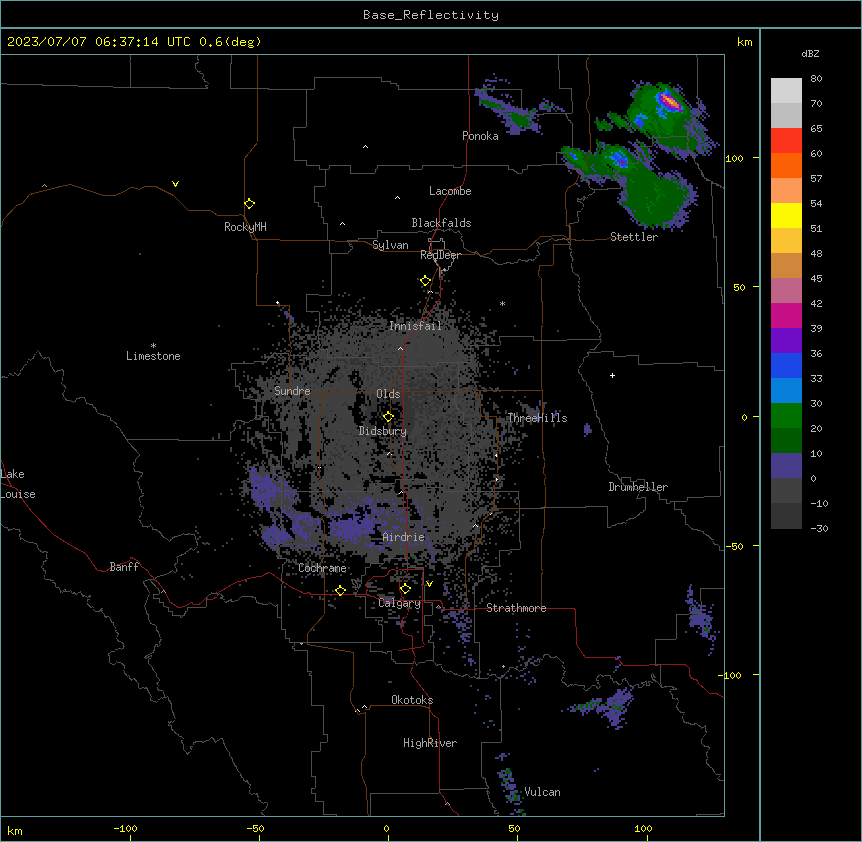Click the Airdrie city label
The image size is (862, 842).
(x=404, y=537)
